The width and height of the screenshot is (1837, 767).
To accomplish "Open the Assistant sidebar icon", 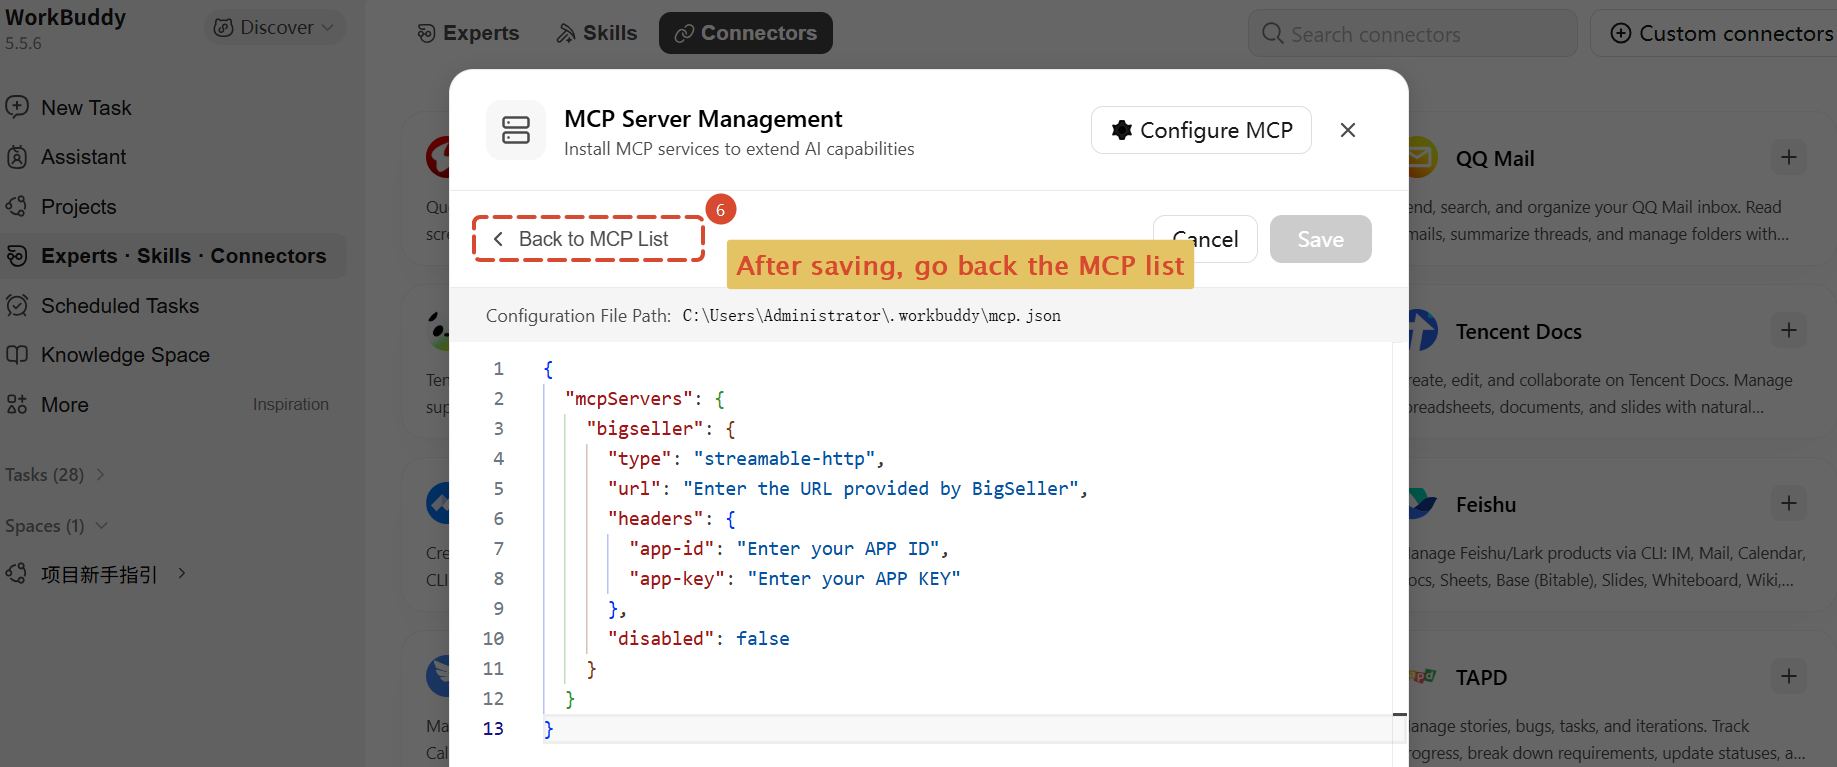I will 17,157.
